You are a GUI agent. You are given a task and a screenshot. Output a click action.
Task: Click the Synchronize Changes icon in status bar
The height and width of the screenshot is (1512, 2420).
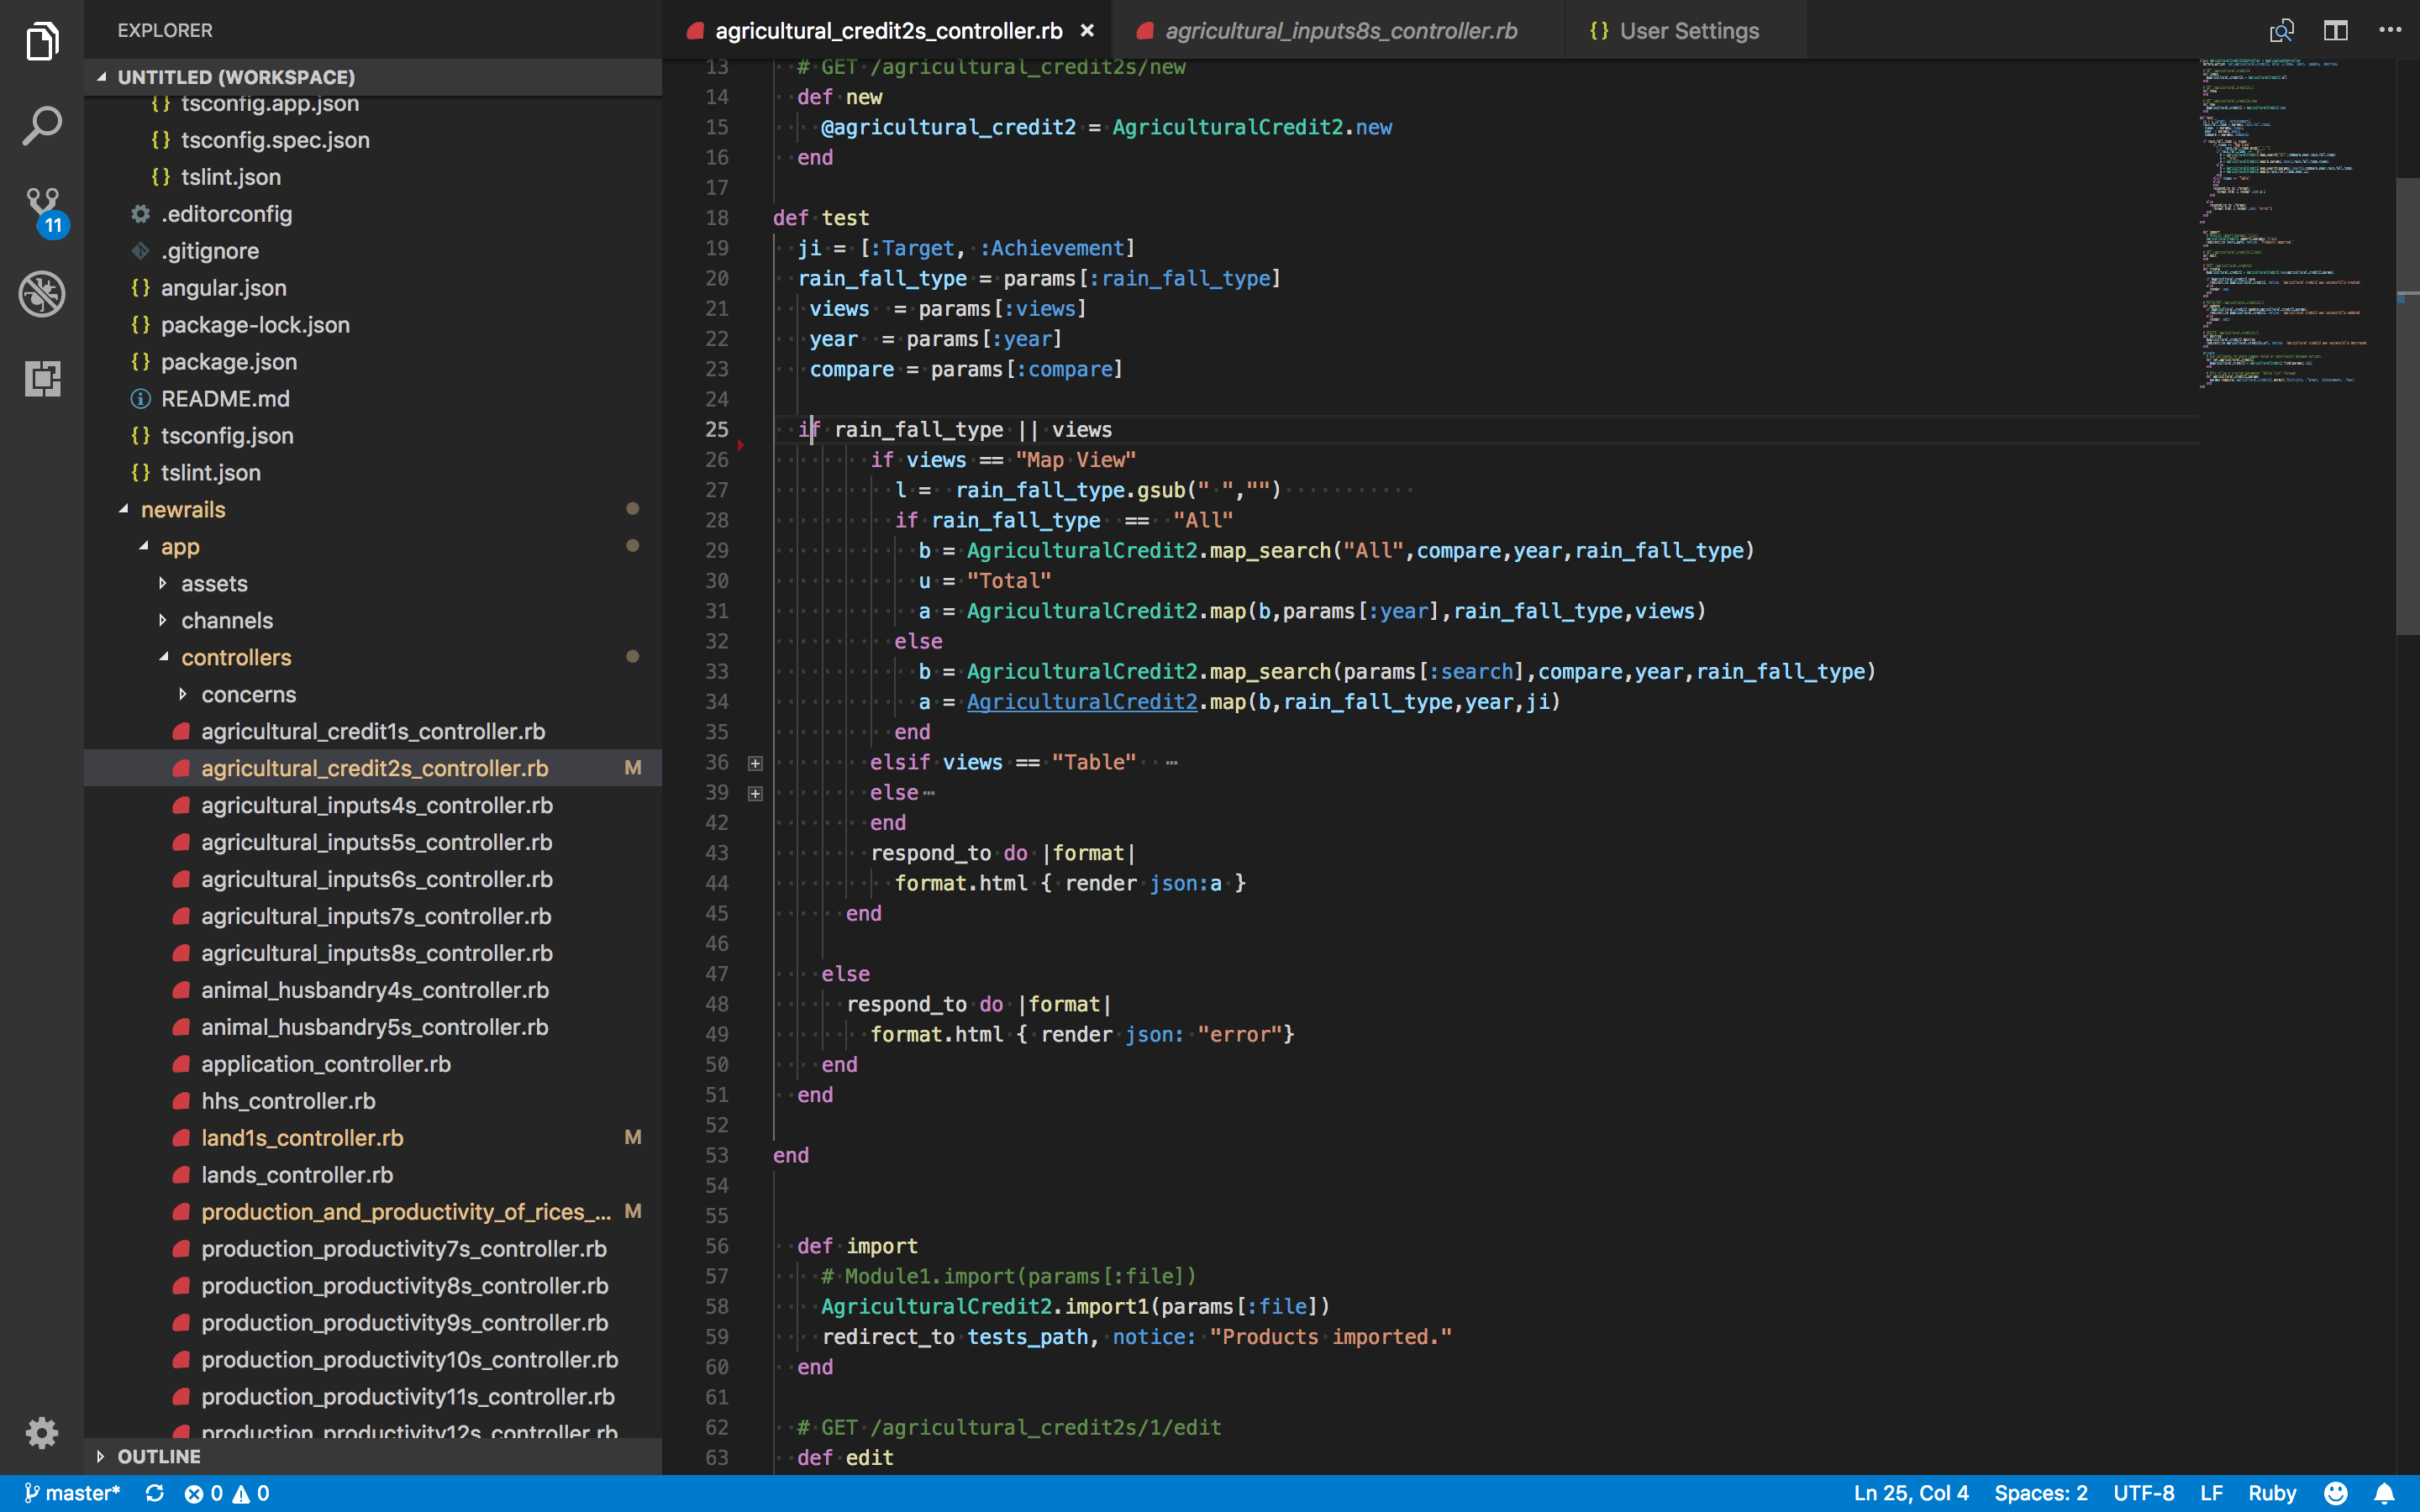tap(154, 1493)
